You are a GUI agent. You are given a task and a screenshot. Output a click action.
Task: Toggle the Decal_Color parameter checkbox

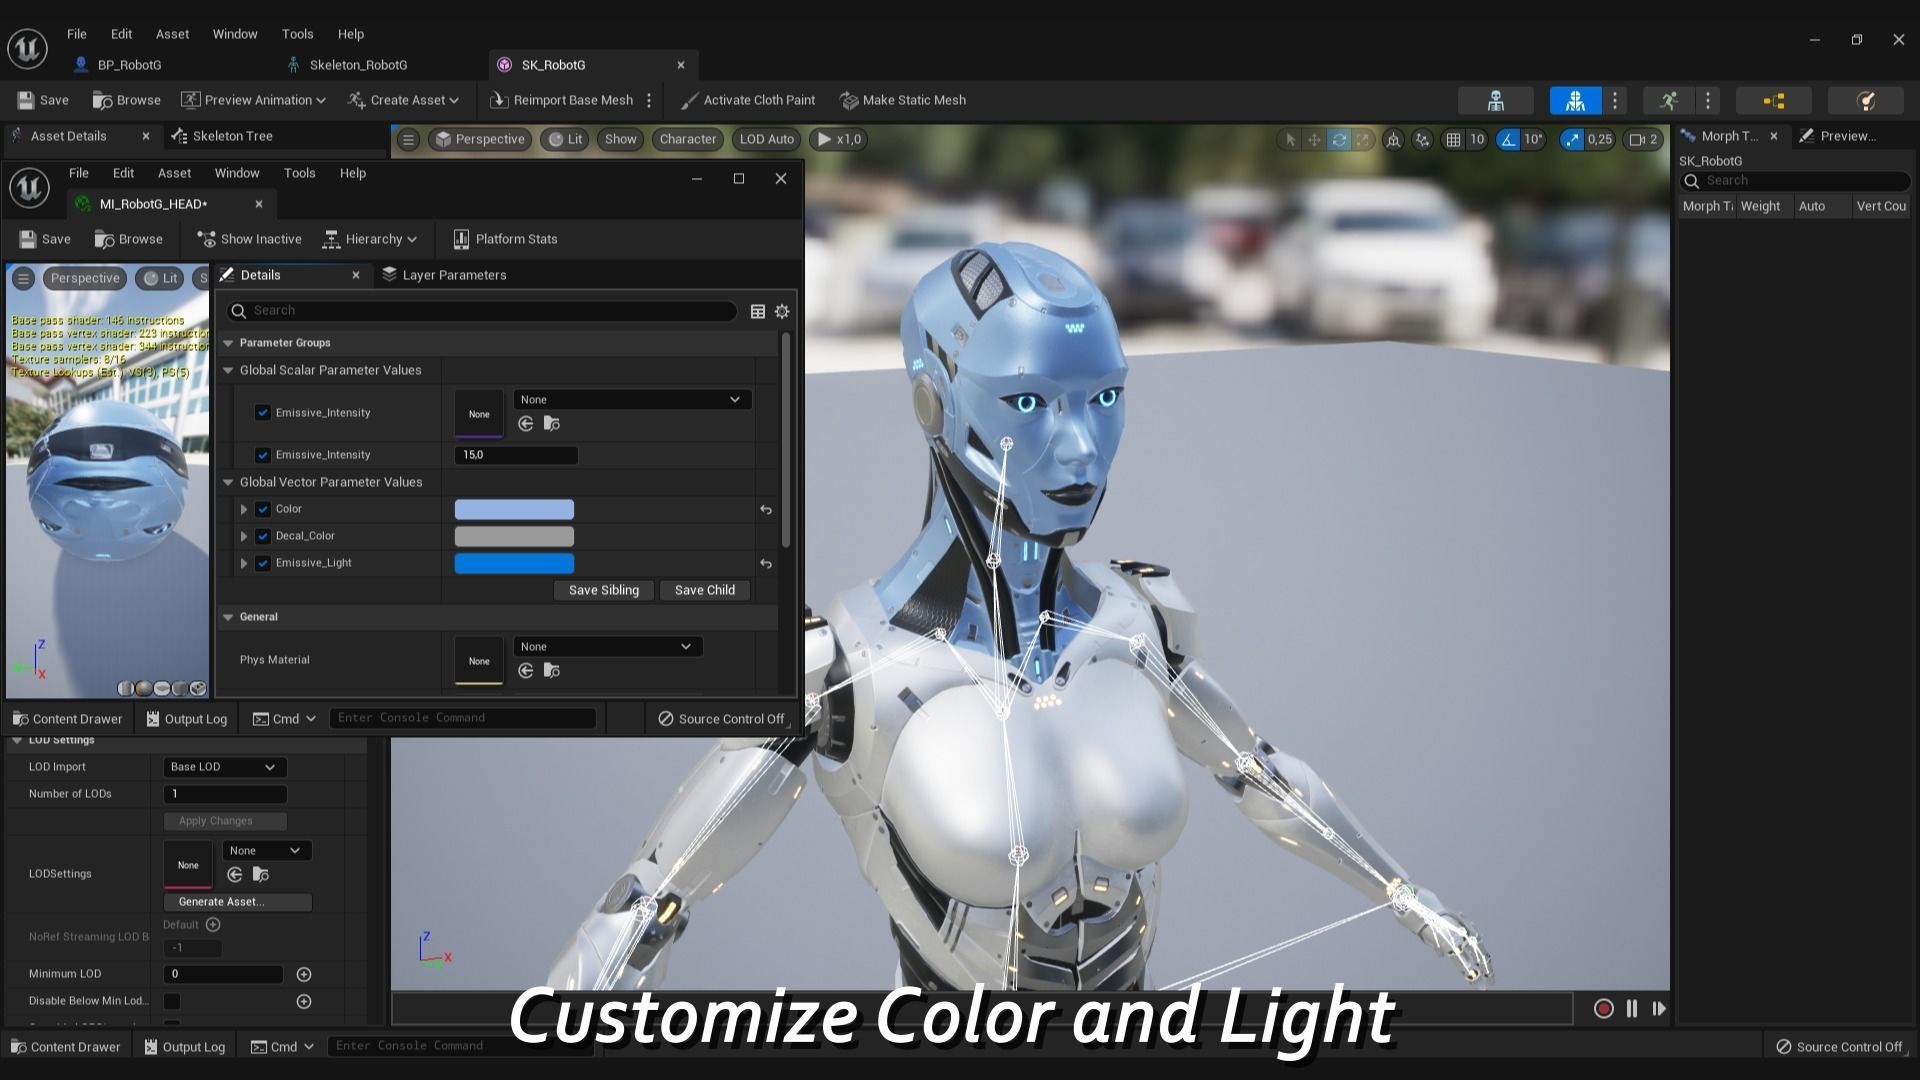pyautogui.click(x=263, y=536)
